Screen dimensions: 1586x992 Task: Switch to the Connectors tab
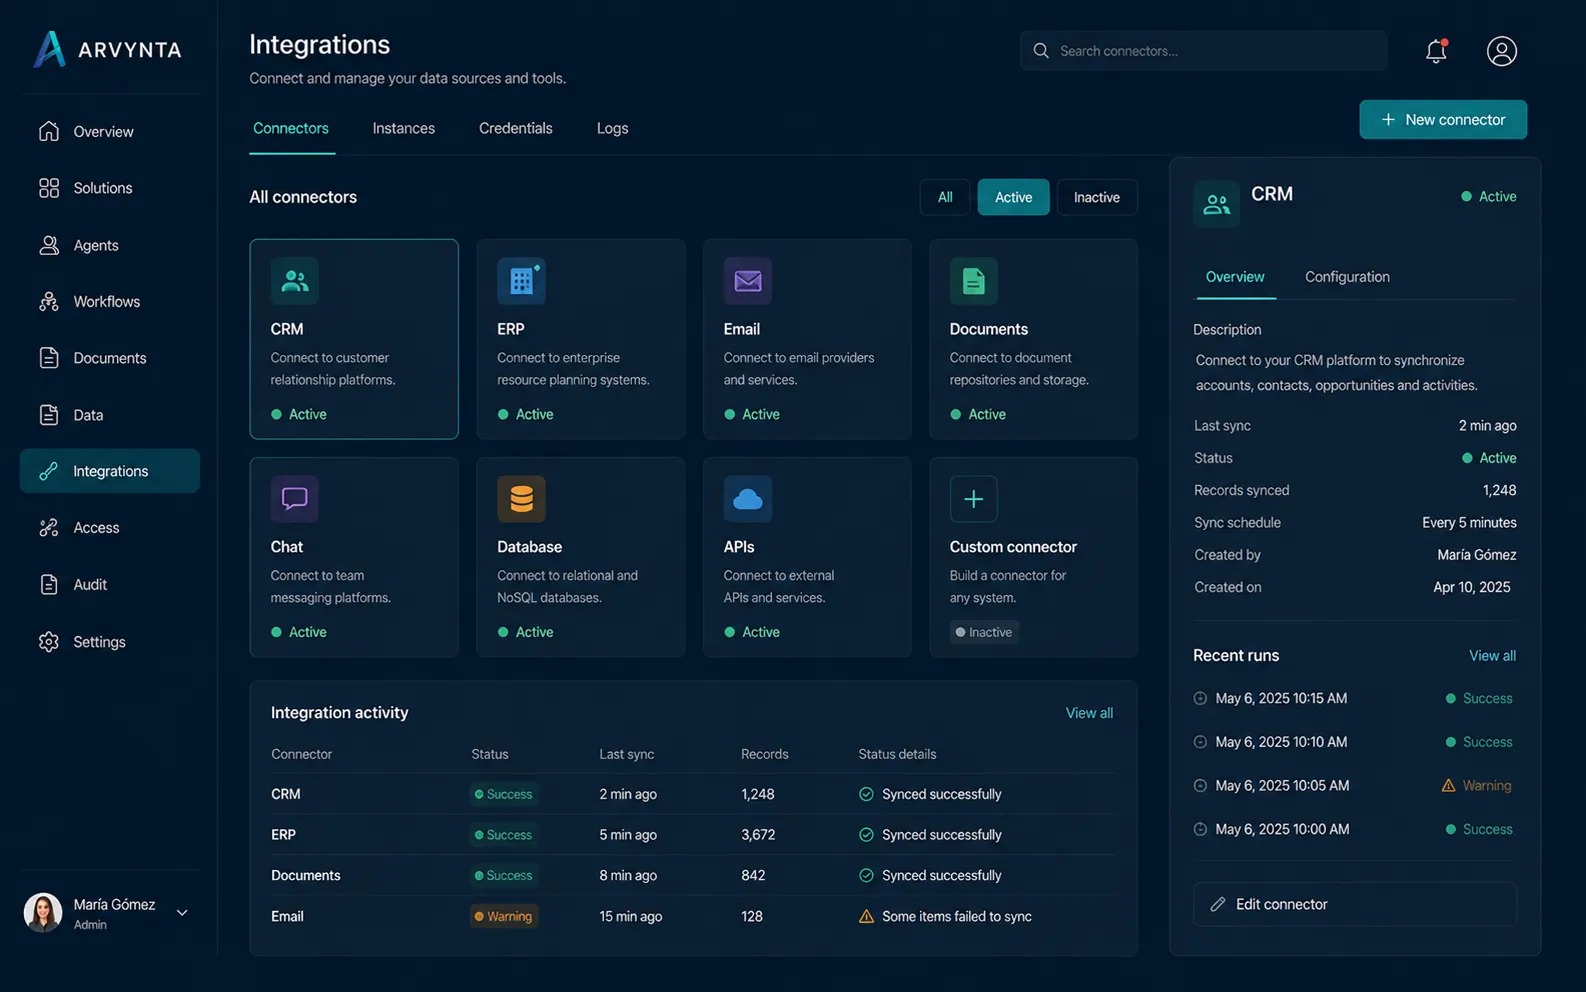pos(291,128)
